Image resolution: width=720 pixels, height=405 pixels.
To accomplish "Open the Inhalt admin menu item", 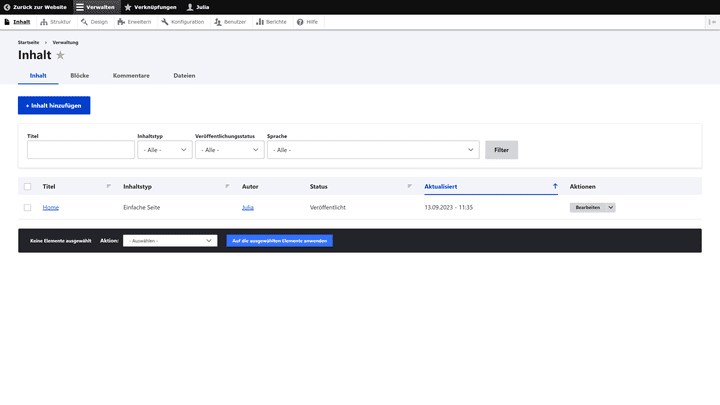I will 17,22.
